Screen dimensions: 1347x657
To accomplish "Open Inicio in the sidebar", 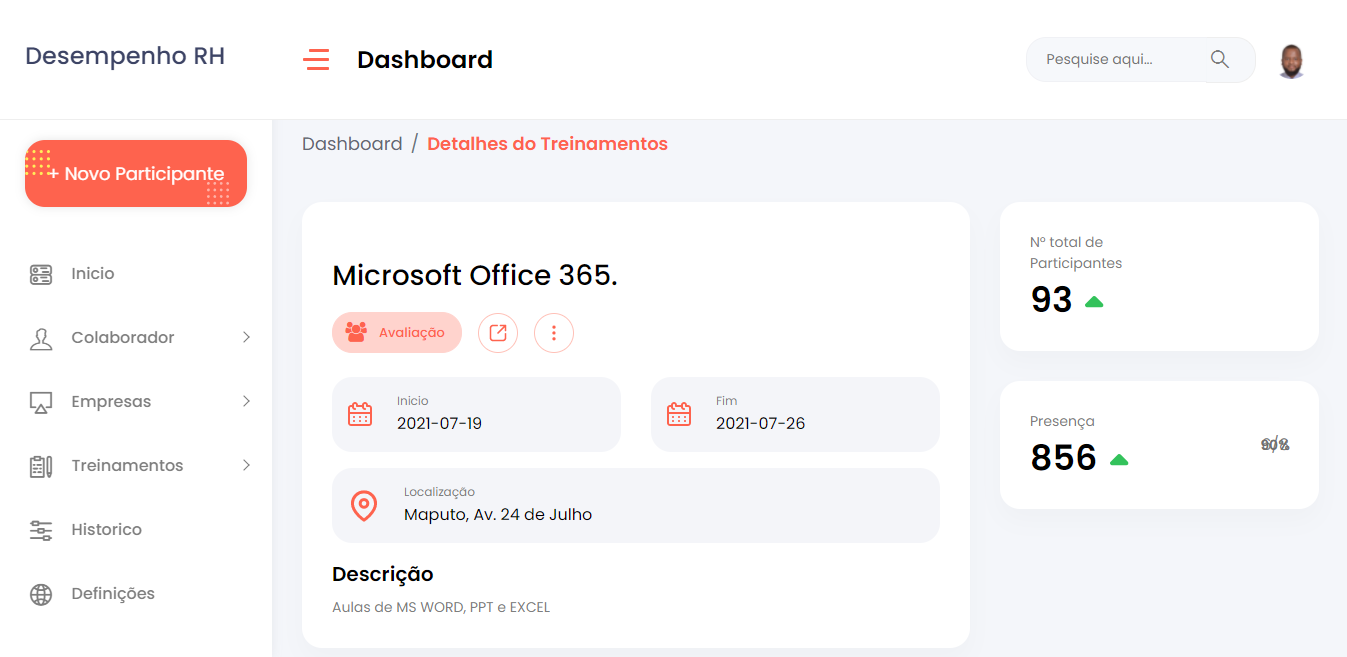I will (93, 274).
